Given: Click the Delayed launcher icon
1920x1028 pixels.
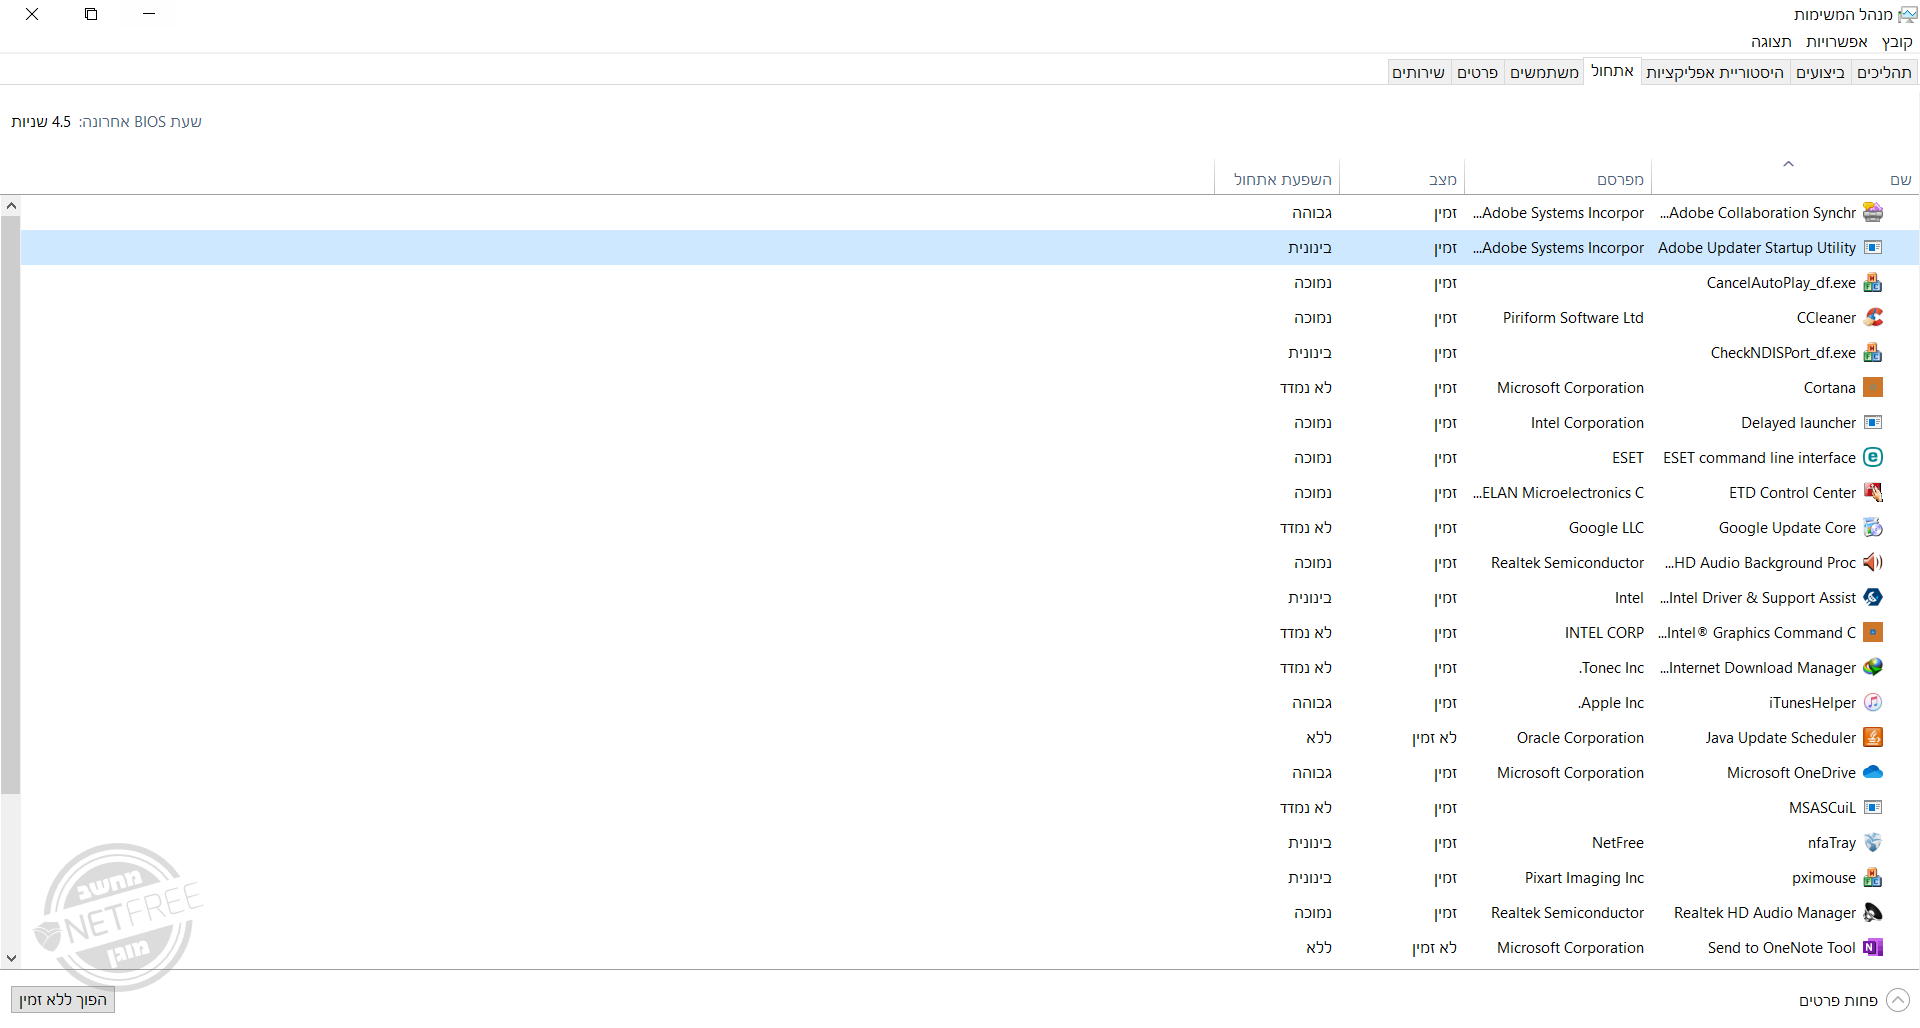Looking at the screenshot, I should tap(1873, 423).
